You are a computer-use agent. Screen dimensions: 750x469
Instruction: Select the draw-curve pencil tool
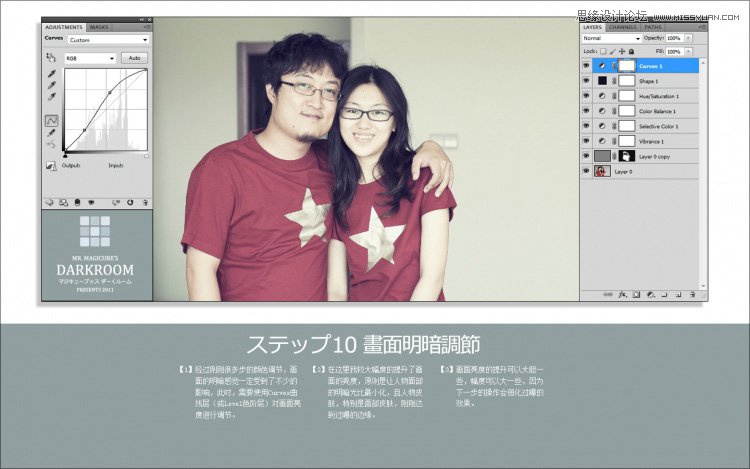tap(51, 133)
